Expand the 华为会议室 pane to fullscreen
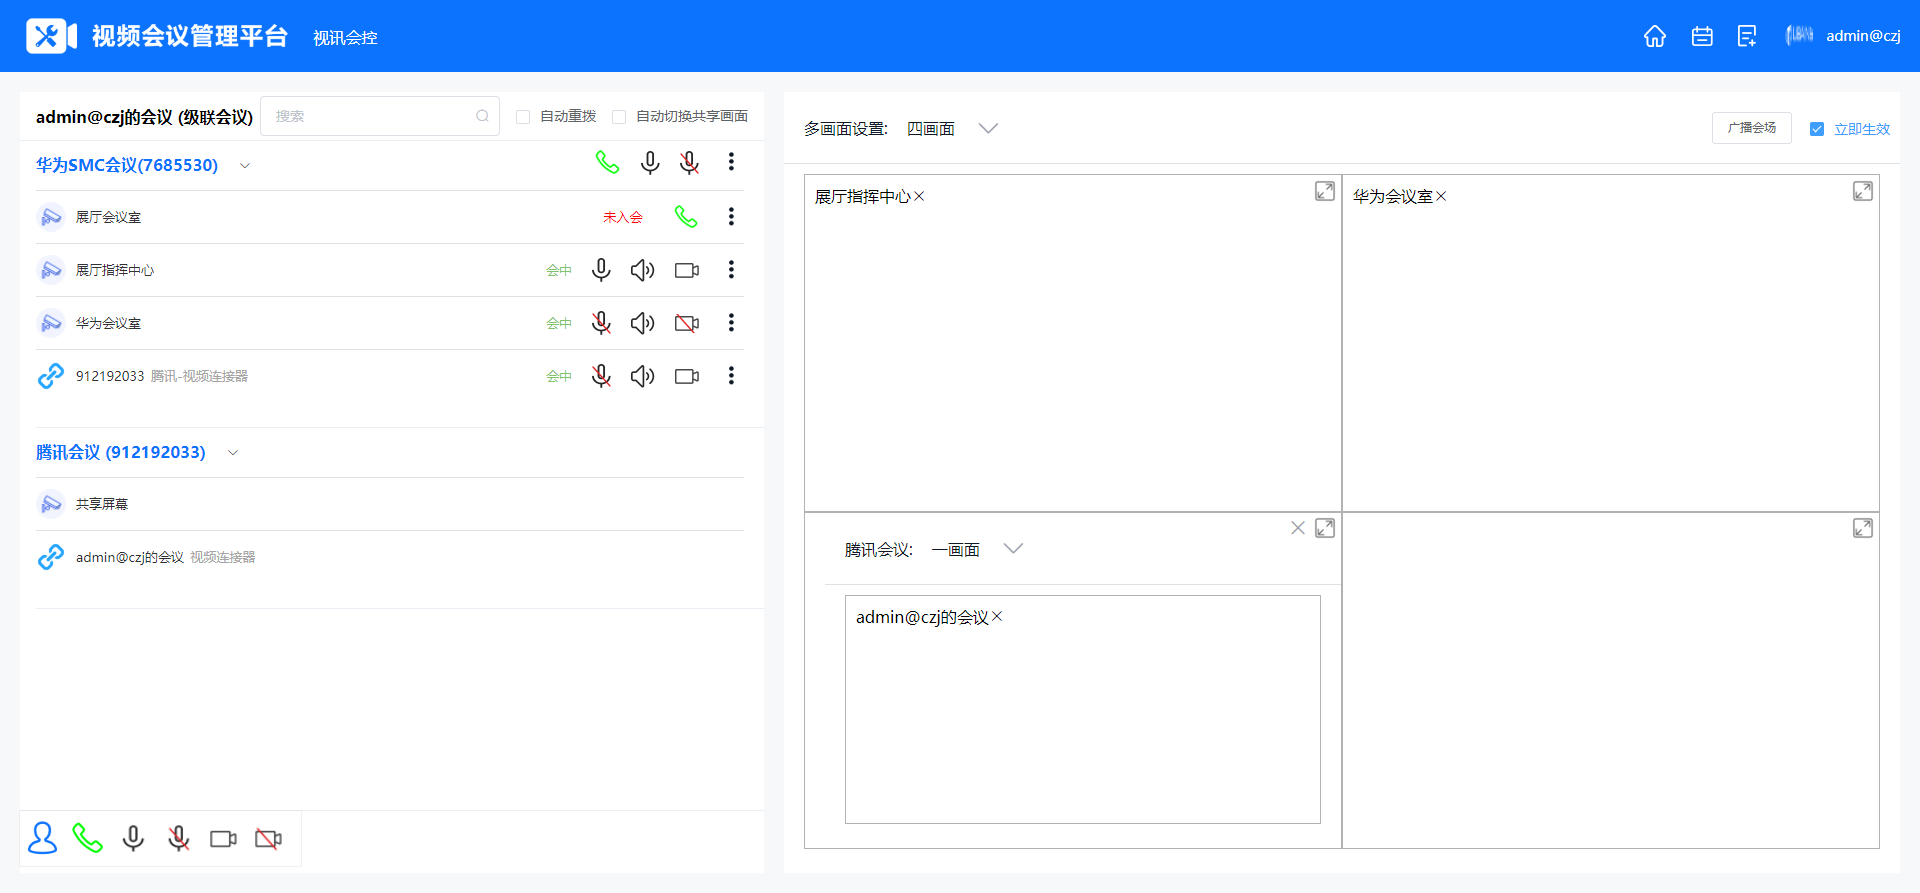This screenshot has width=1920, height=893. click(1863, 191)
